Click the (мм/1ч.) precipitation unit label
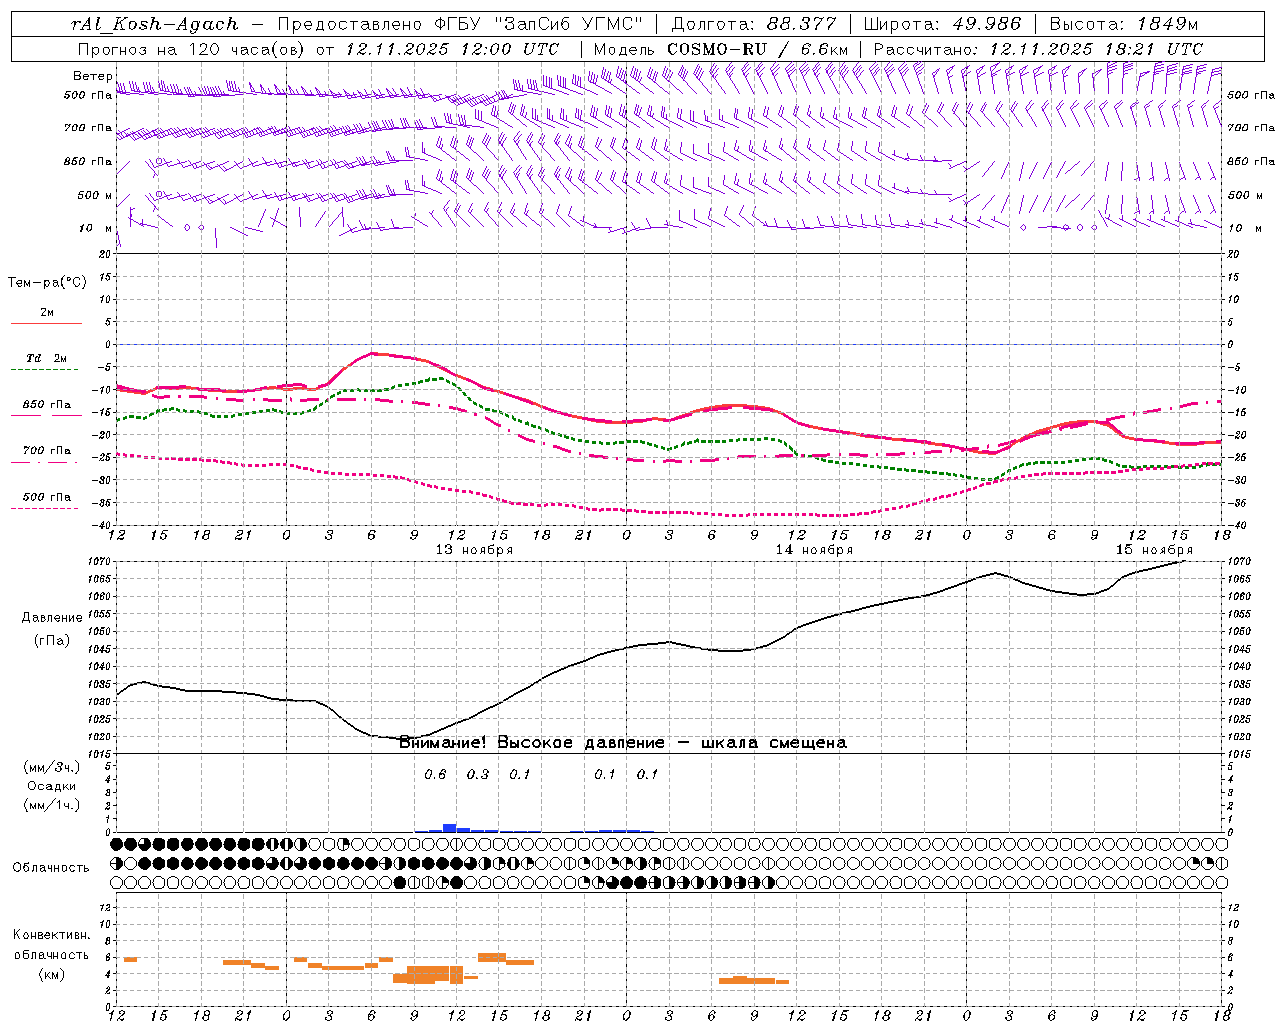This screenshot has width=1280, height=1024. tap(52, 805)
